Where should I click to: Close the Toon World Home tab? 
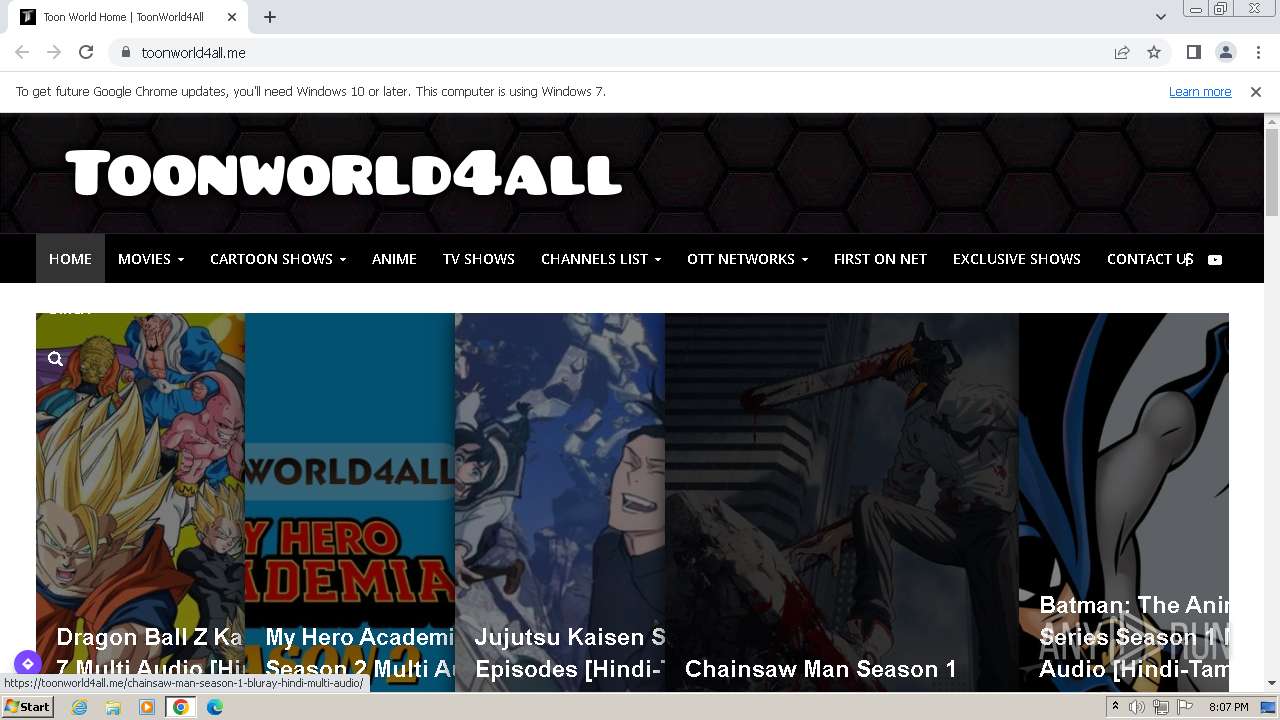(232, 17)
